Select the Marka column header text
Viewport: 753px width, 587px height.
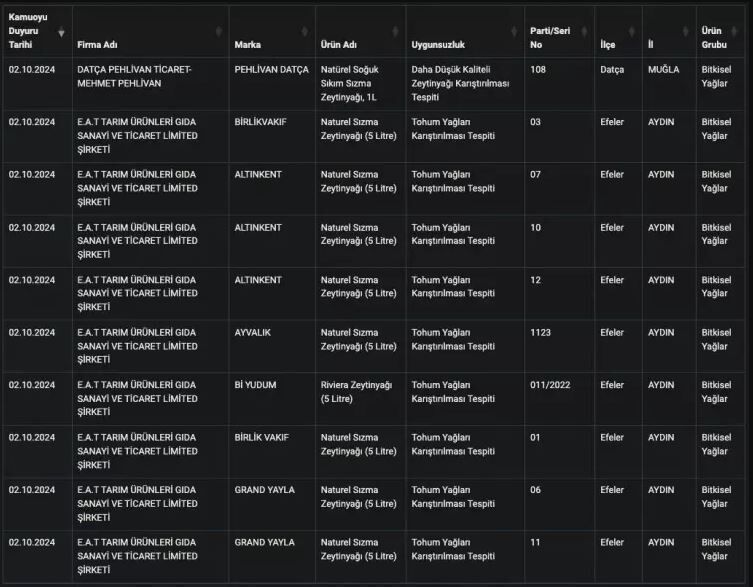point(248,46)
